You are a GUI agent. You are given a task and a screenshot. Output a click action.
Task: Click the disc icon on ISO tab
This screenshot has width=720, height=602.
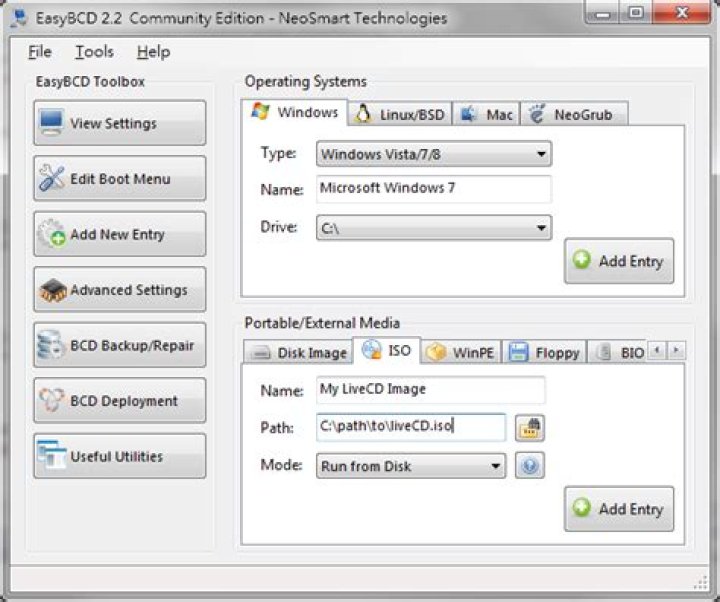click(x=371, y=350)
